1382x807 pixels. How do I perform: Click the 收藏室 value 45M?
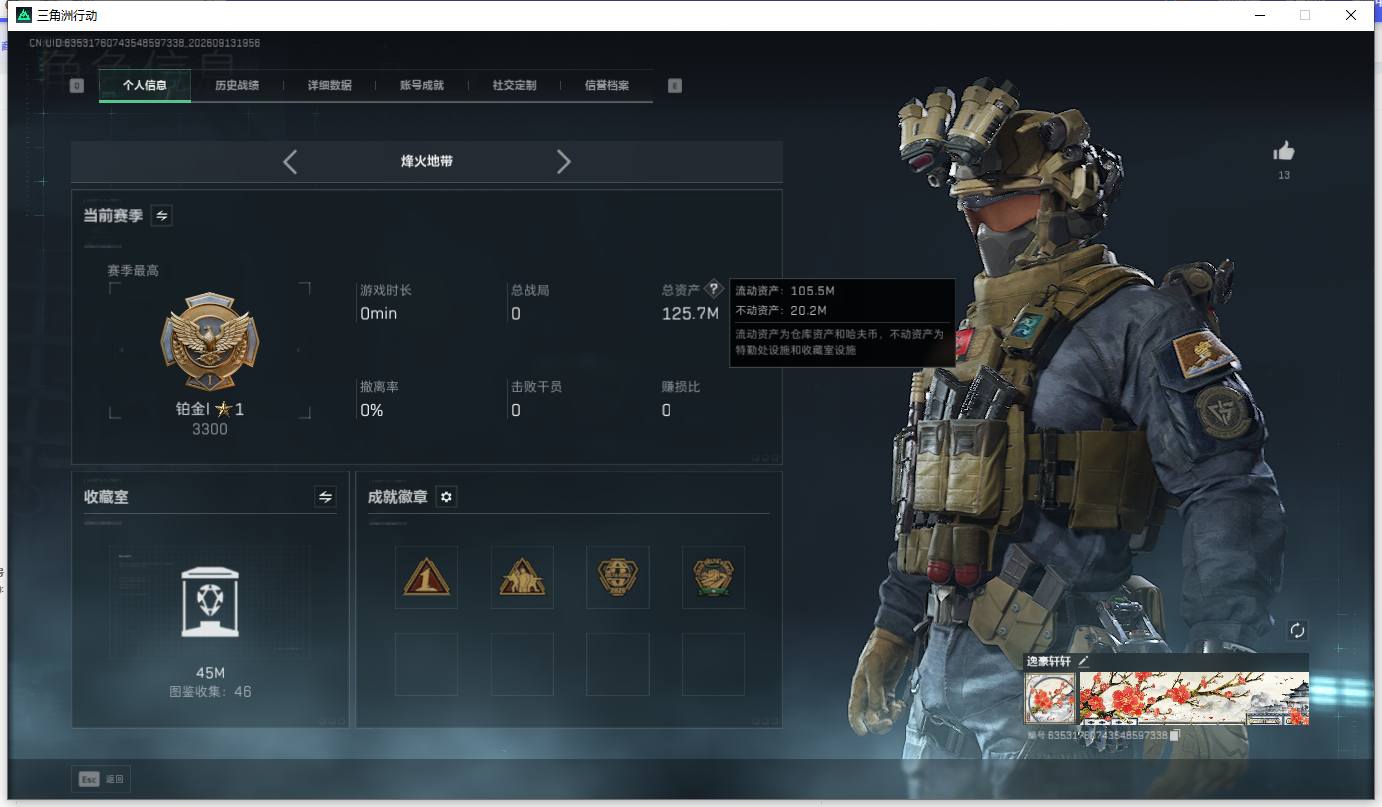point(210,673)
